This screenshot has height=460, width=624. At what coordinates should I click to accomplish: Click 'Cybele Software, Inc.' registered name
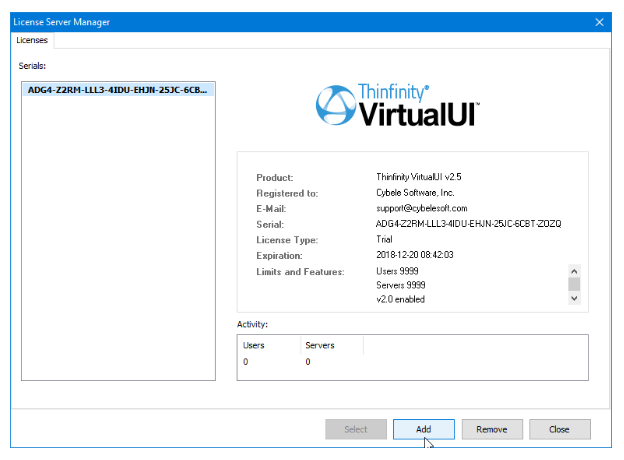point(415,193)
